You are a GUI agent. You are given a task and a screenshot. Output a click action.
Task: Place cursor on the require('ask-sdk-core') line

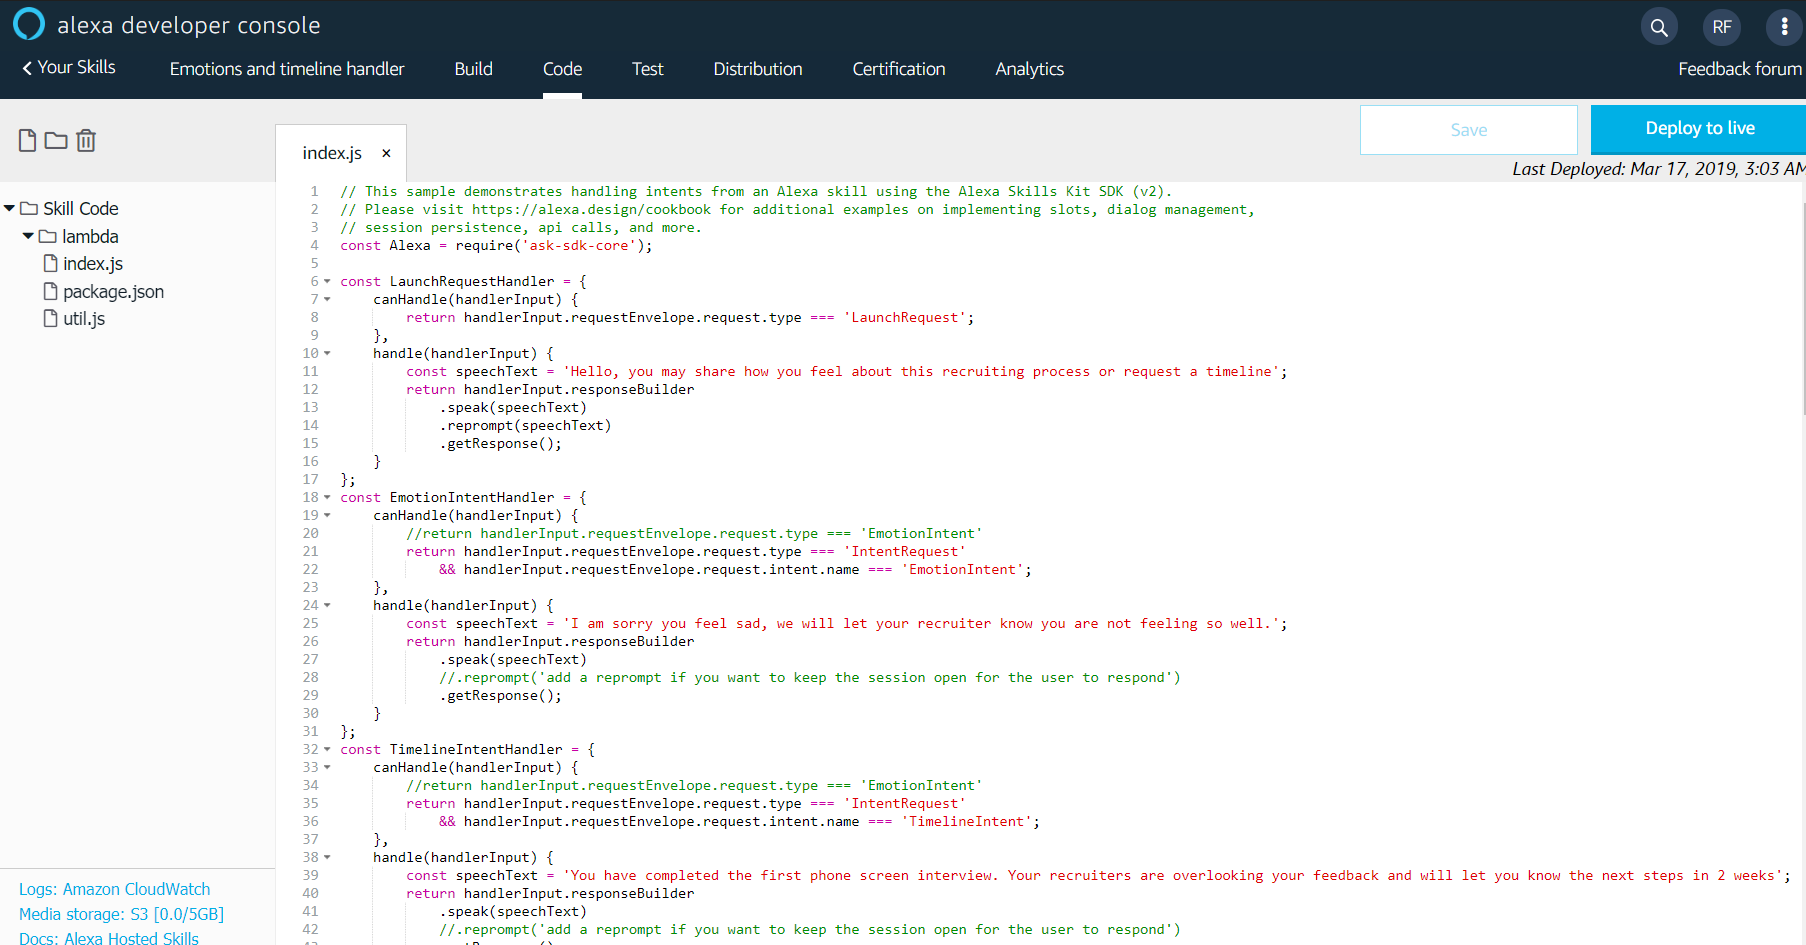click(496, 246)
